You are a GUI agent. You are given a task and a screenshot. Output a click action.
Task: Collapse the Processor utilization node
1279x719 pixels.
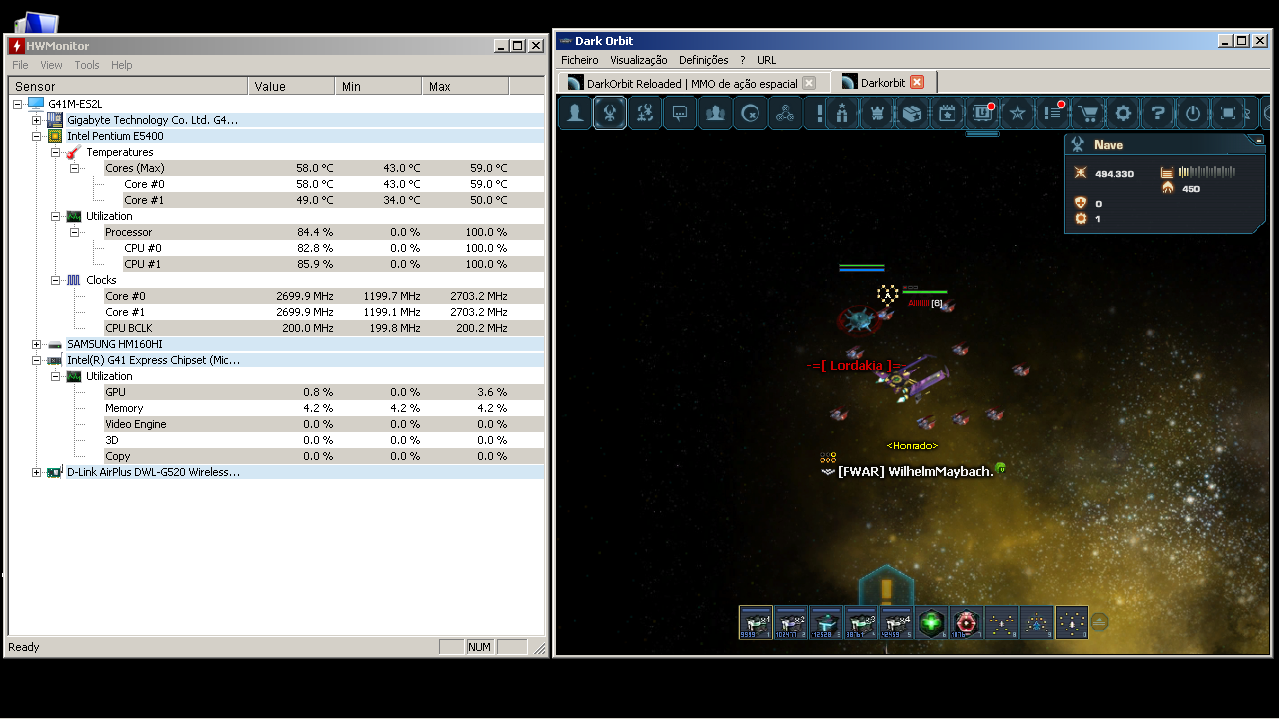[x=75, y=232]
